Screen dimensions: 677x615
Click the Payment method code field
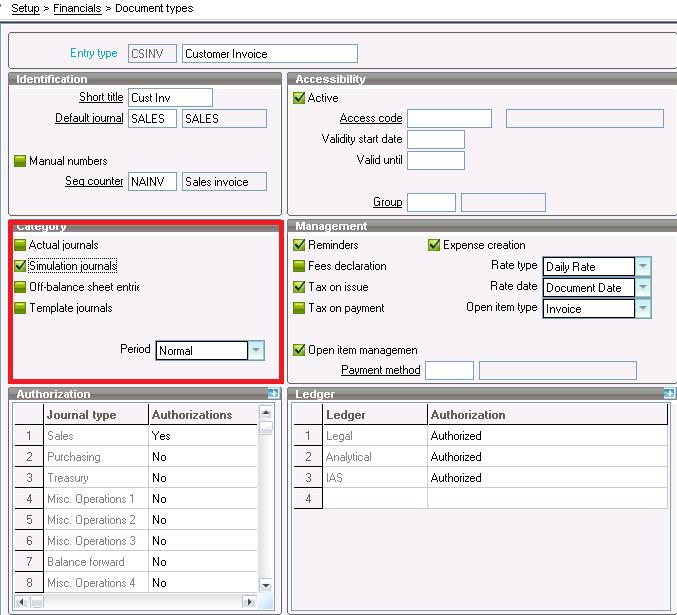pos(449,370)
